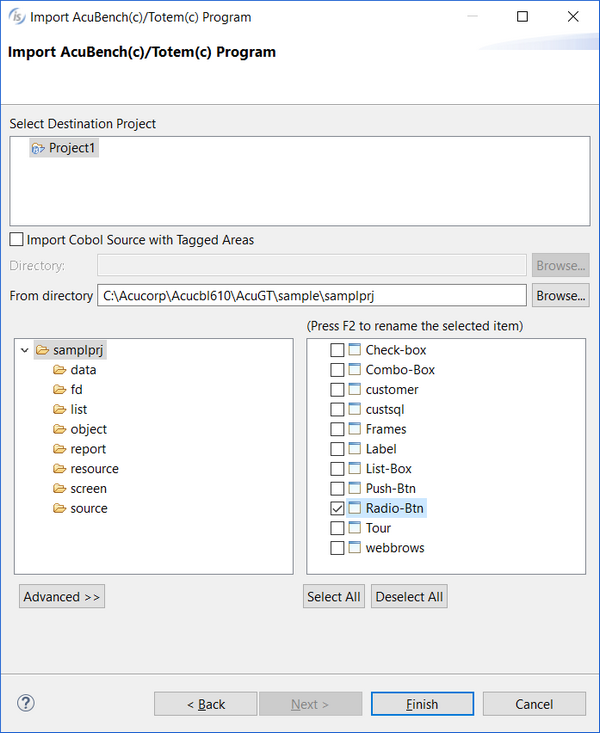Tick the customer program checkbox

[337, 389]
